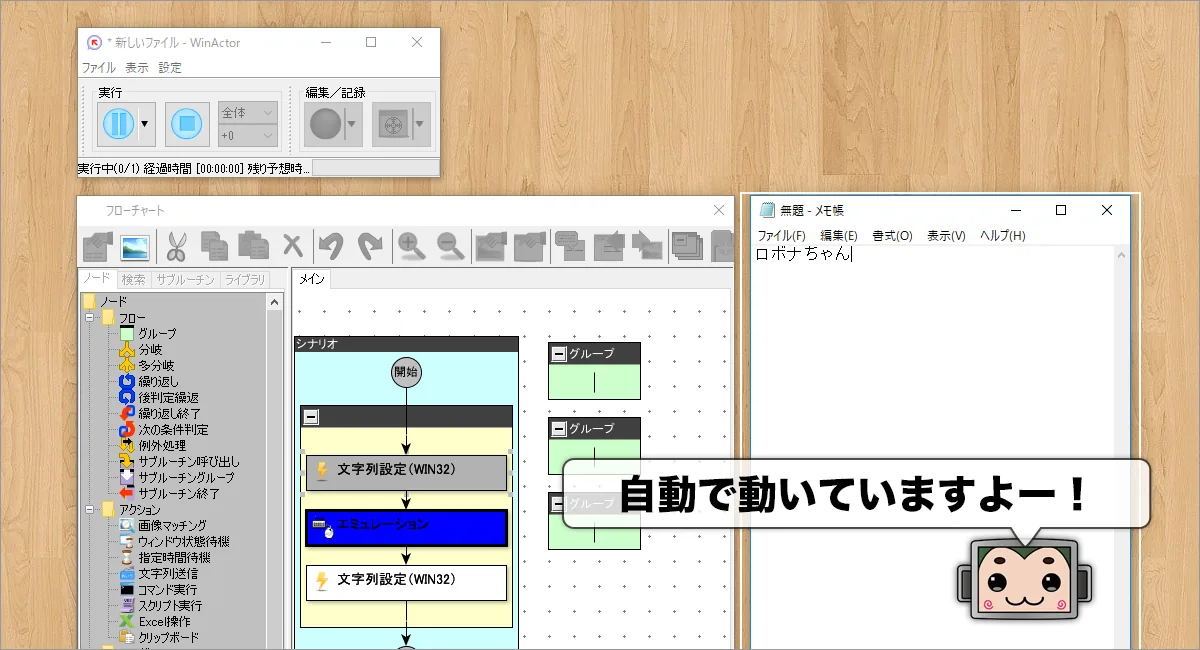
Task: Open the 表示 menu in WinActor
Action: tap(137, 68)
